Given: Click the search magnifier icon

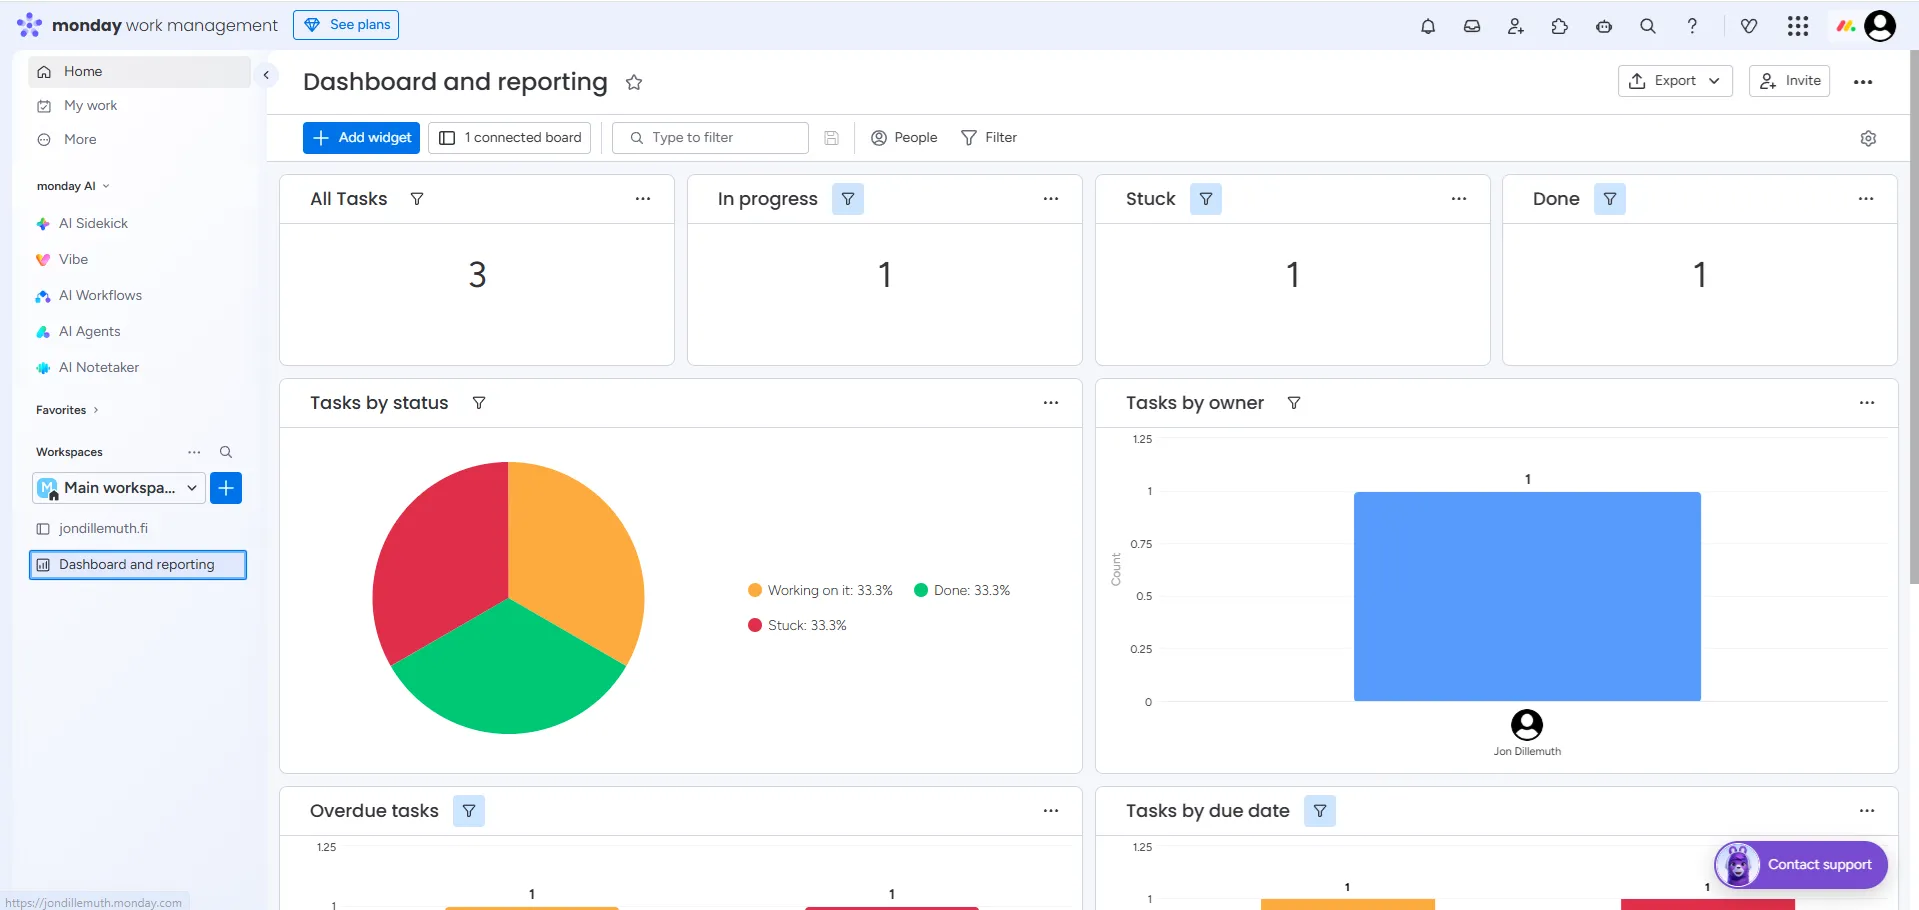Looking at the screenshot, I should tap(1647, 26).
